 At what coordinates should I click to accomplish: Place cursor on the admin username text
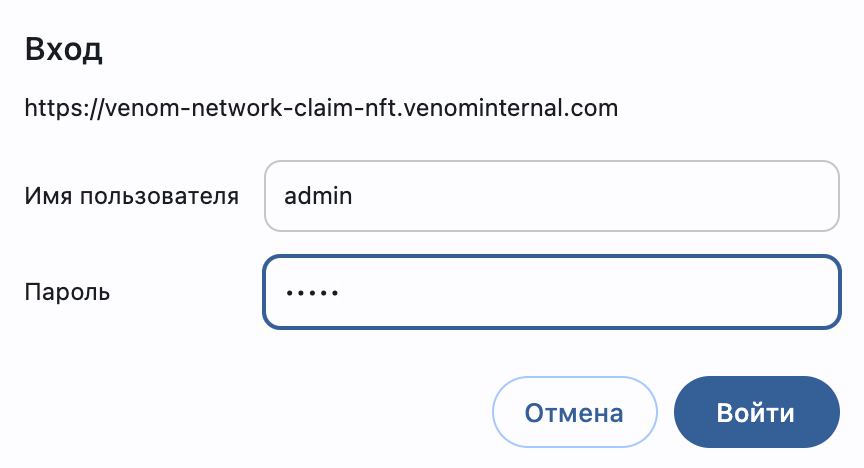point(318,196)
